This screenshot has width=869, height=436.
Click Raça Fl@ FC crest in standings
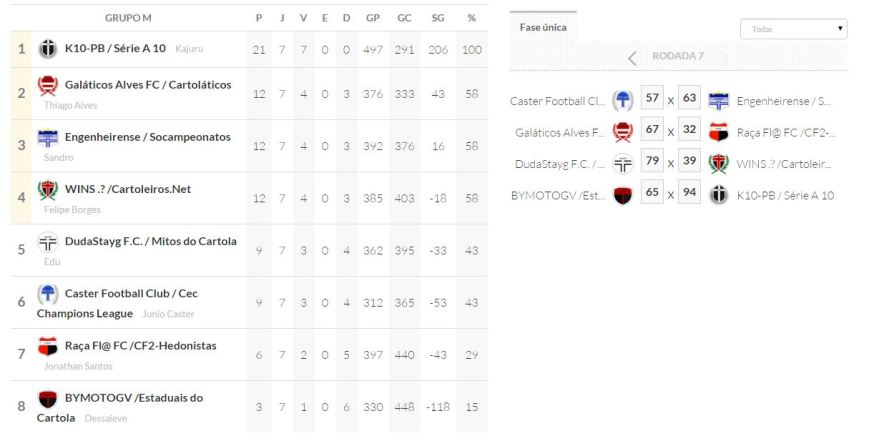(48, 345)
